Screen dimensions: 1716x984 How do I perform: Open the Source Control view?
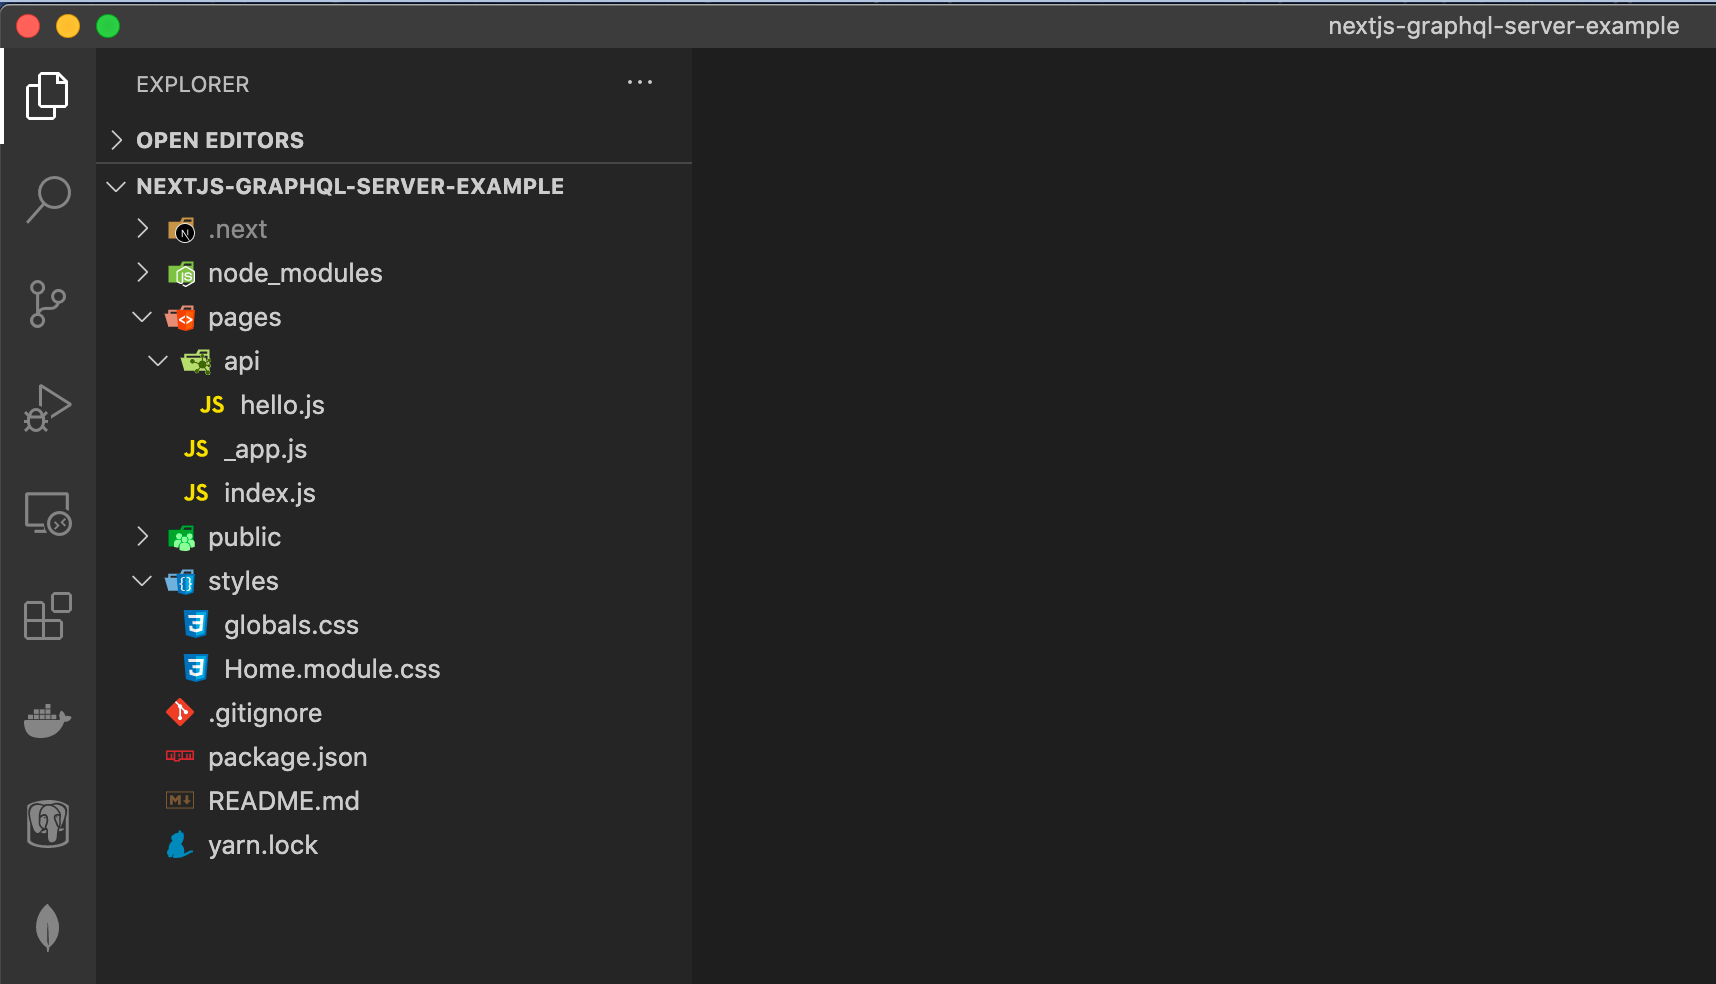(x=47, y=304)
